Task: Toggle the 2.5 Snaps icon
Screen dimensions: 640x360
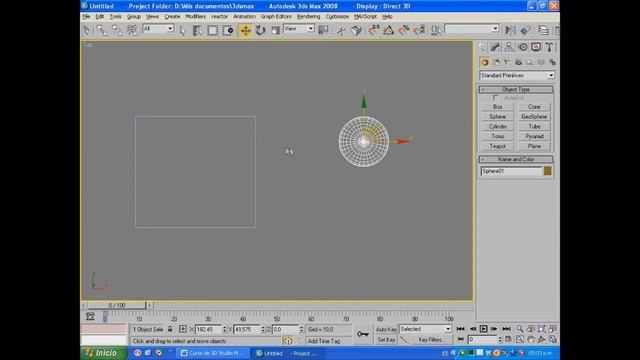Action: 373,30
